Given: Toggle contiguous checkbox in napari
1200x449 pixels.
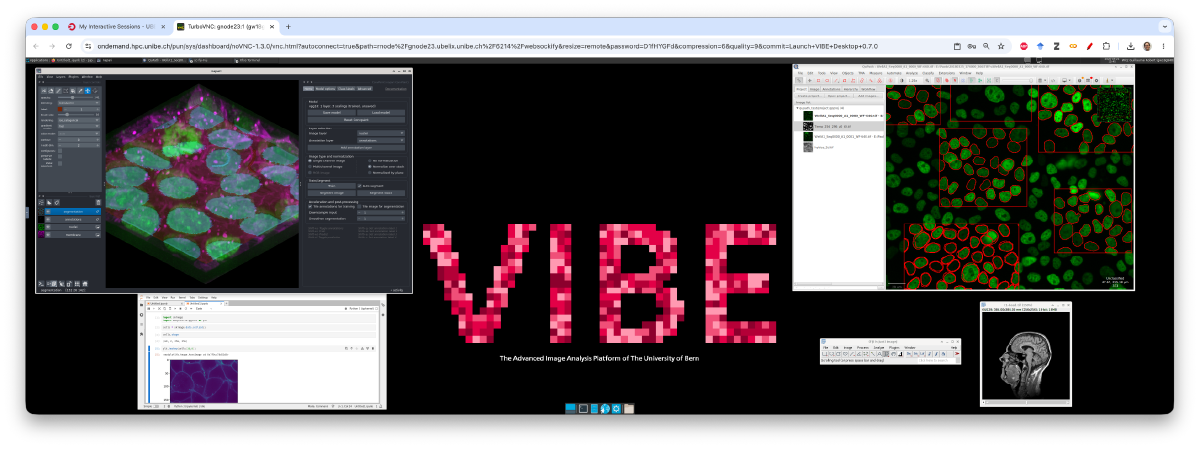Looking at the screenshot, I should pos(60,150).
